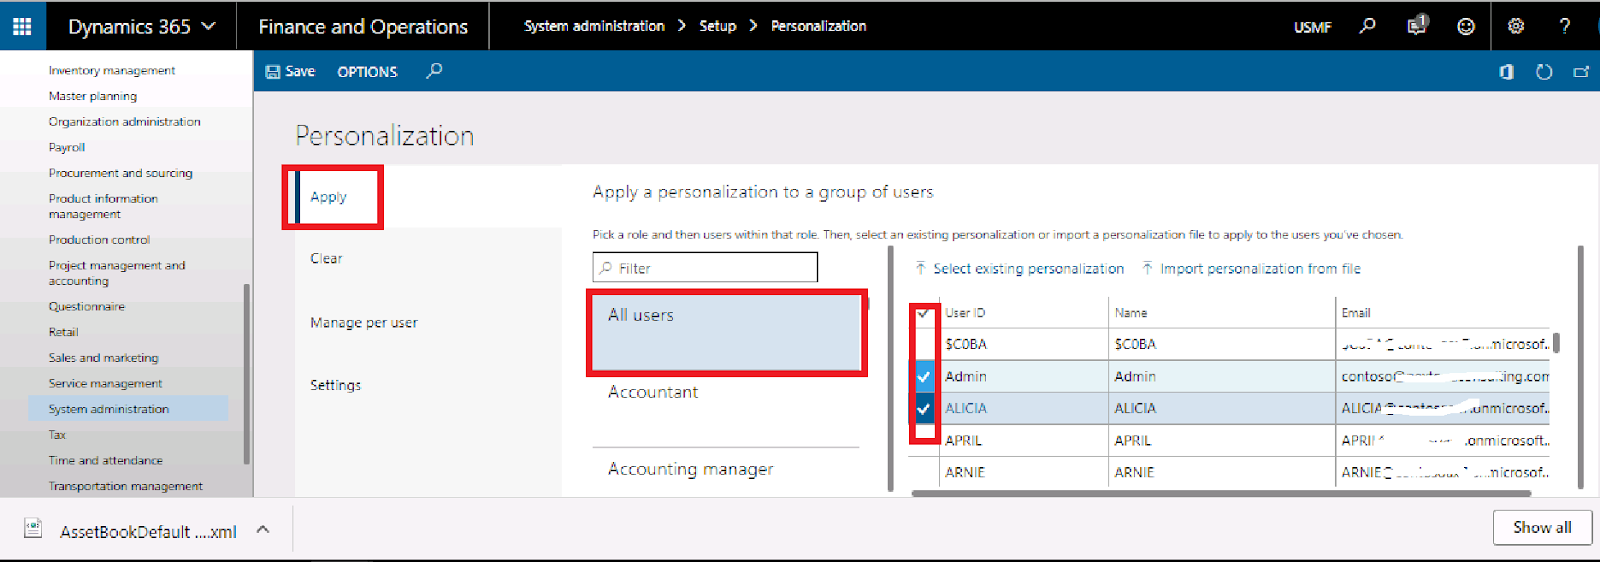Switch to the Clear tab
This screenshot has height=562, width=1600.
(x=326, y=258)
